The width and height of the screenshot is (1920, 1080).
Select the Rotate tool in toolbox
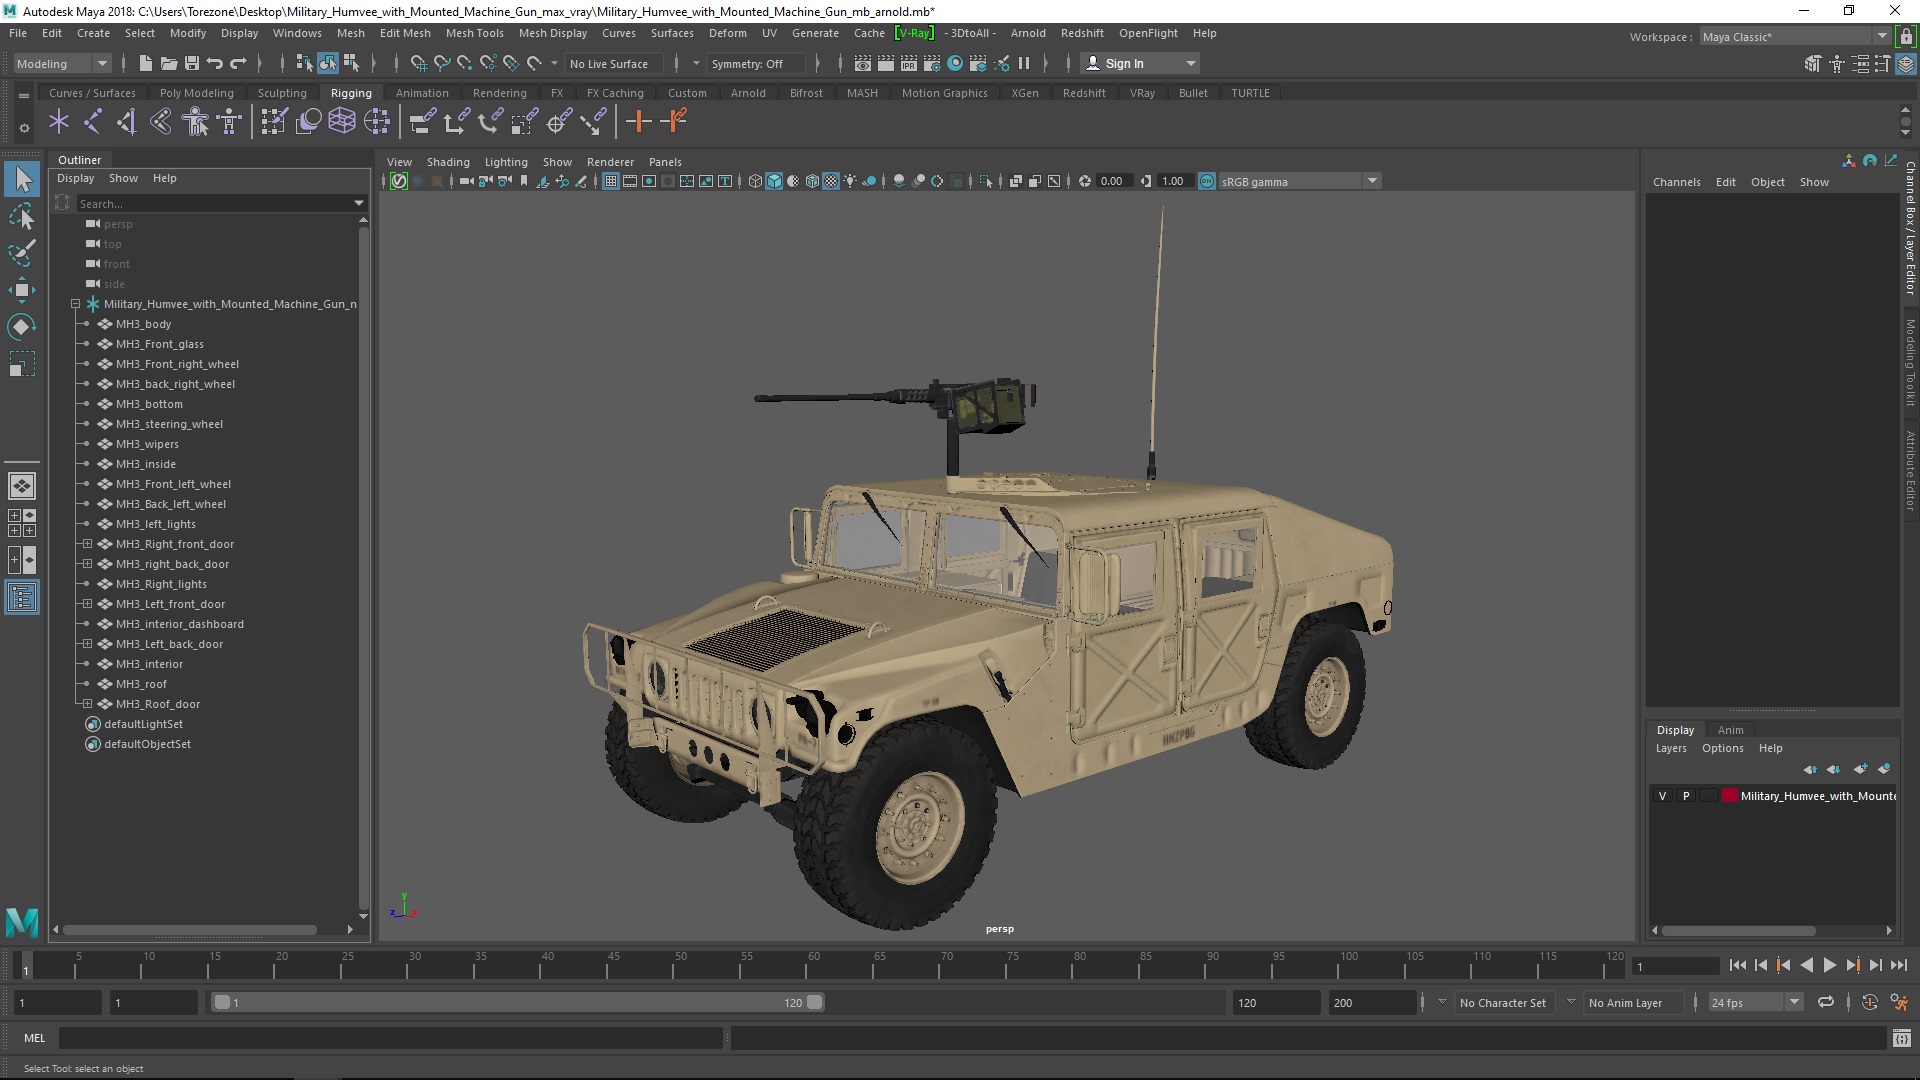[21, 327]
